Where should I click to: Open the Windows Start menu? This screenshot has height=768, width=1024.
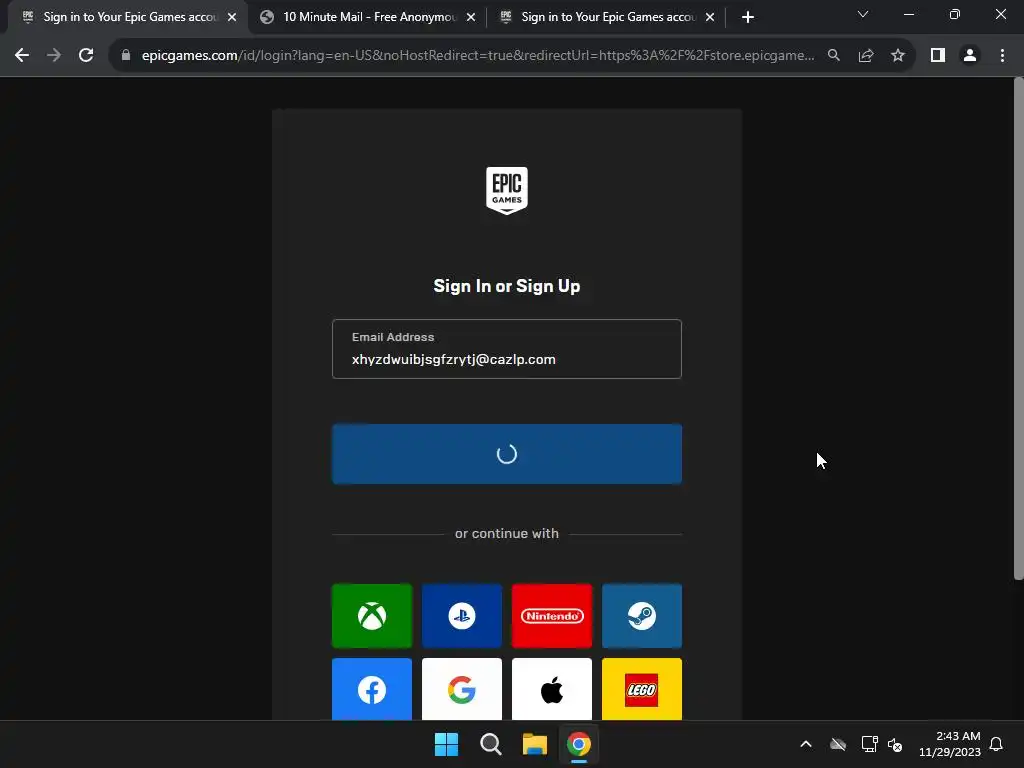pyautogui.click(x=446, y=744)
